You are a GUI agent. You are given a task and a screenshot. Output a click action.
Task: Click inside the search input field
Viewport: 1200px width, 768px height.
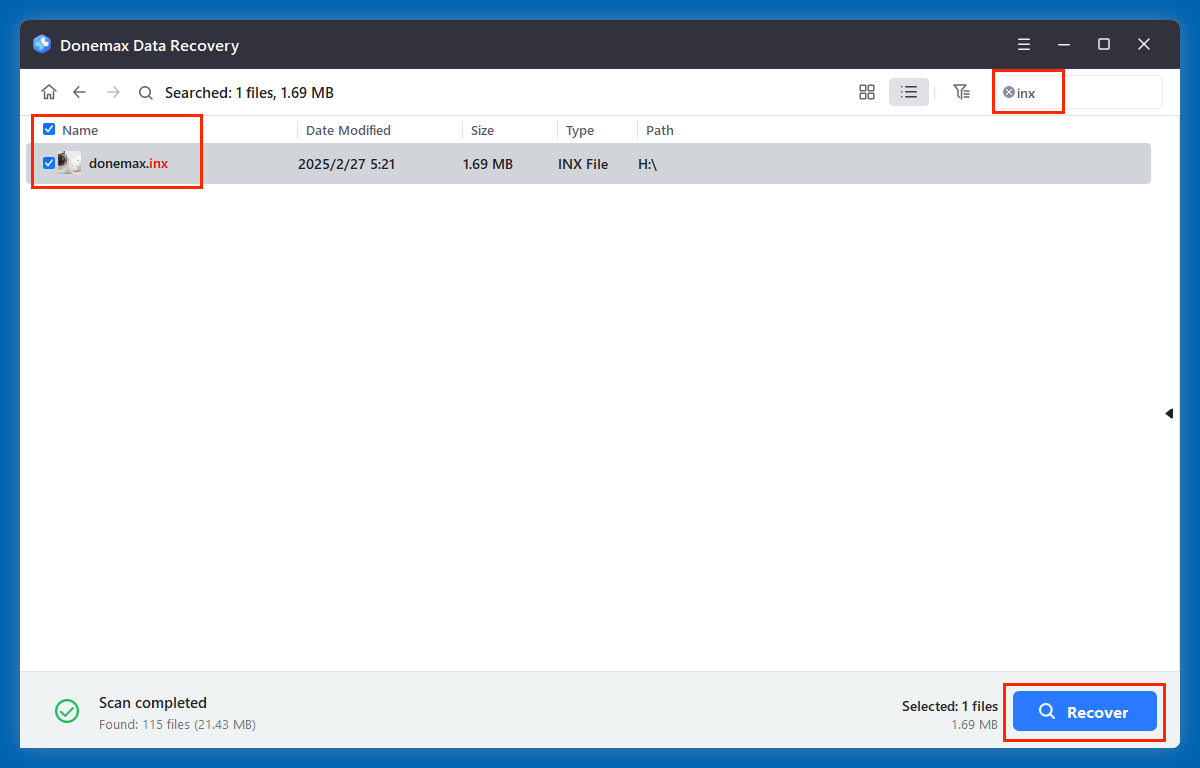coord(1110,92)
